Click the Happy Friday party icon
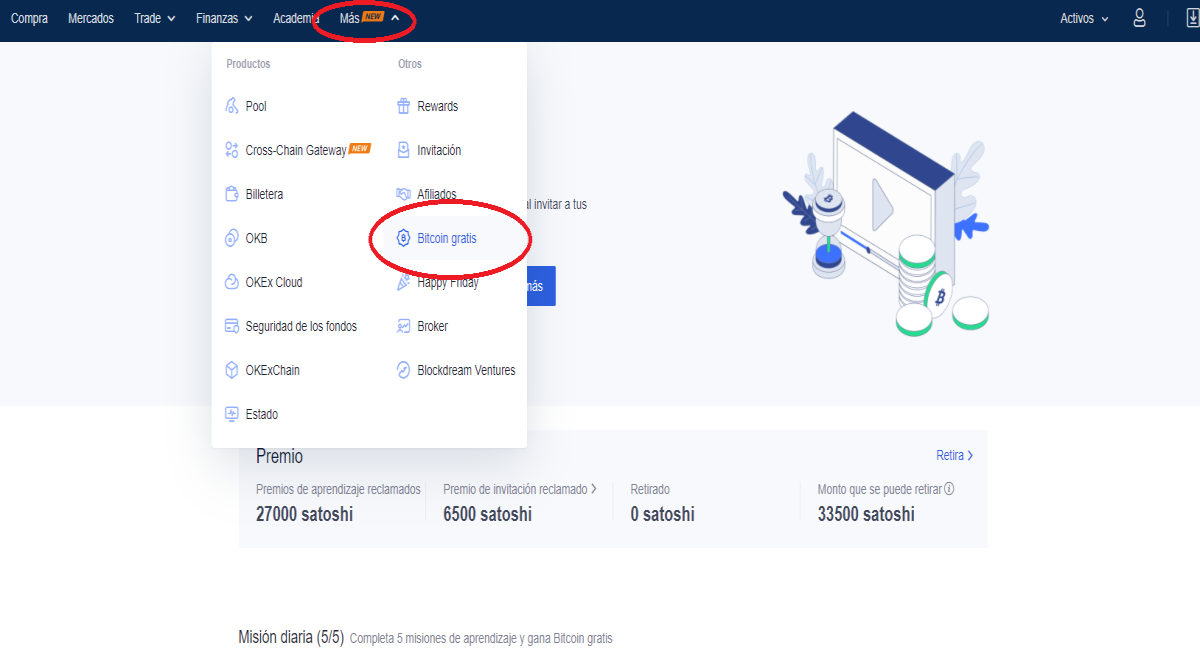Viewport: 1200px width, 672px height. click(x=404, y=282)
